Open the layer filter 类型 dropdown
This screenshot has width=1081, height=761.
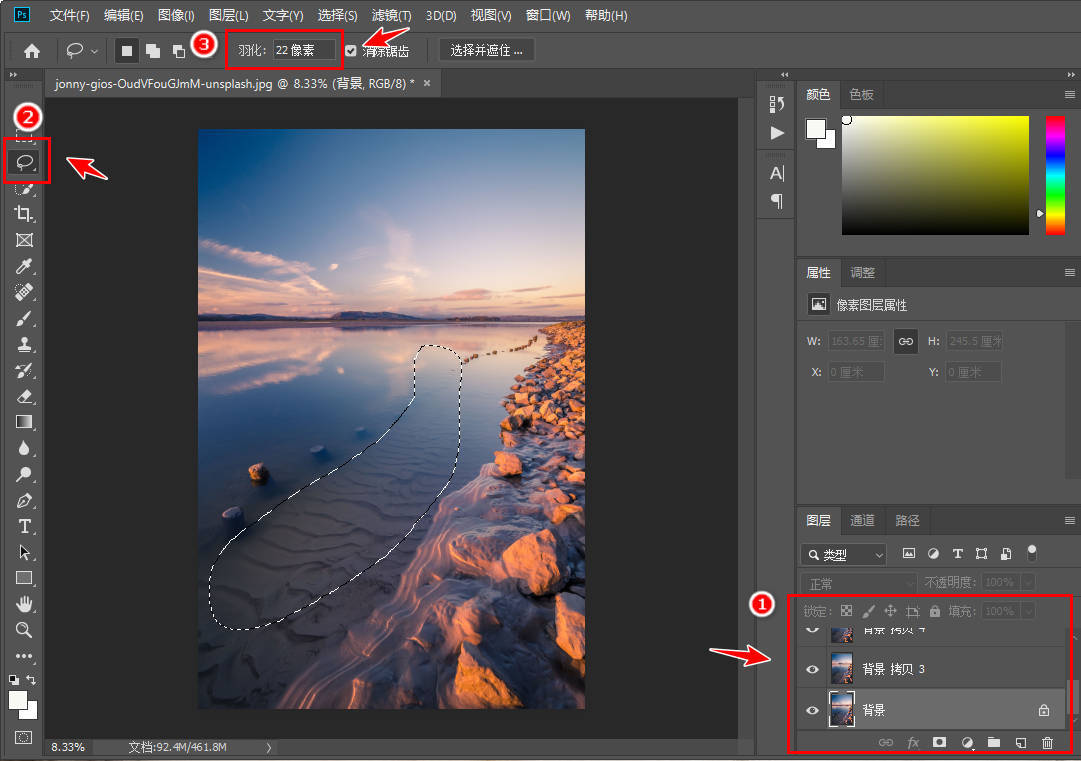pos(844,554)
